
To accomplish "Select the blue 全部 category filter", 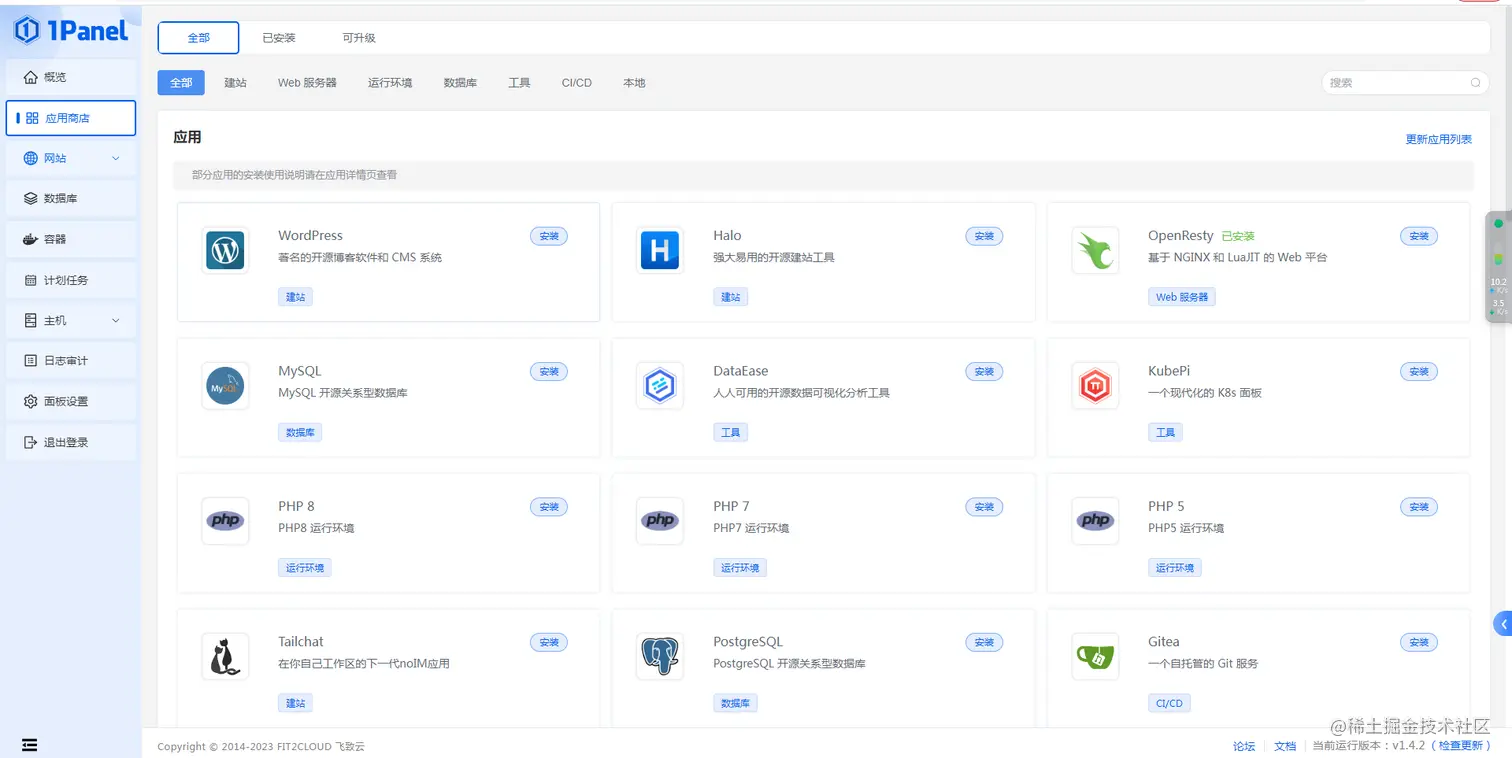I will point(181,83).
